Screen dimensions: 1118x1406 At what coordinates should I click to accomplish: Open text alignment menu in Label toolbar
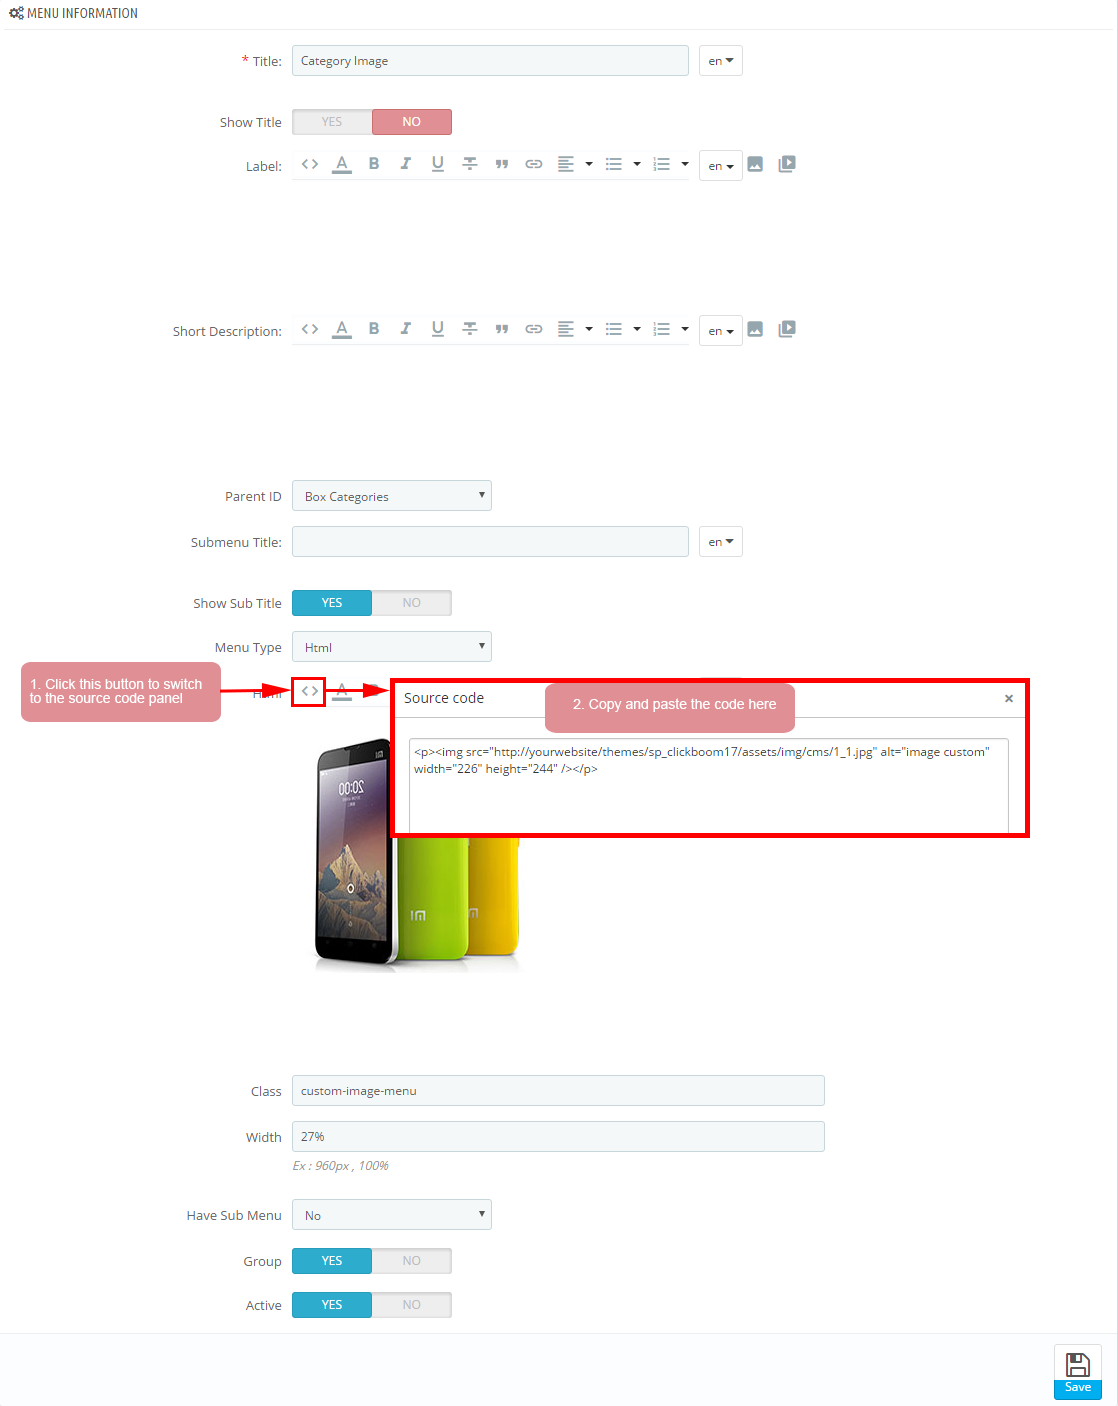[x=574, y=164]
